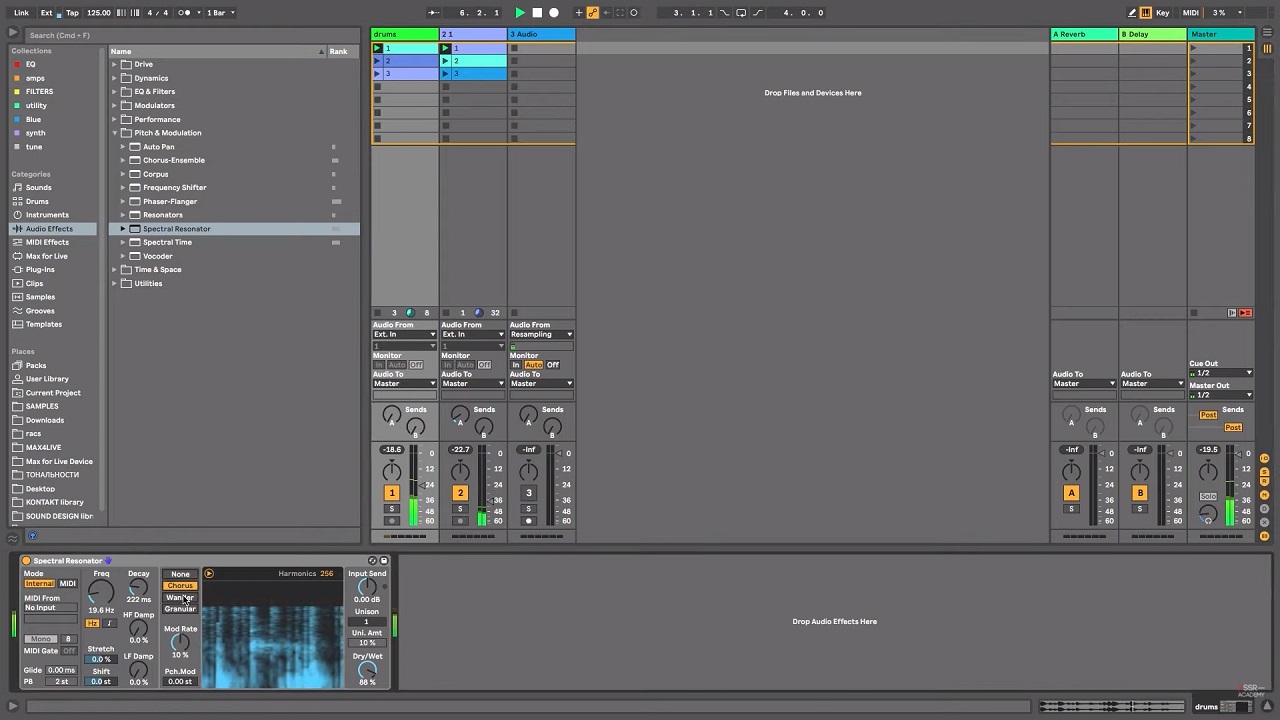Disable track 2 activator button

[460, 493]
